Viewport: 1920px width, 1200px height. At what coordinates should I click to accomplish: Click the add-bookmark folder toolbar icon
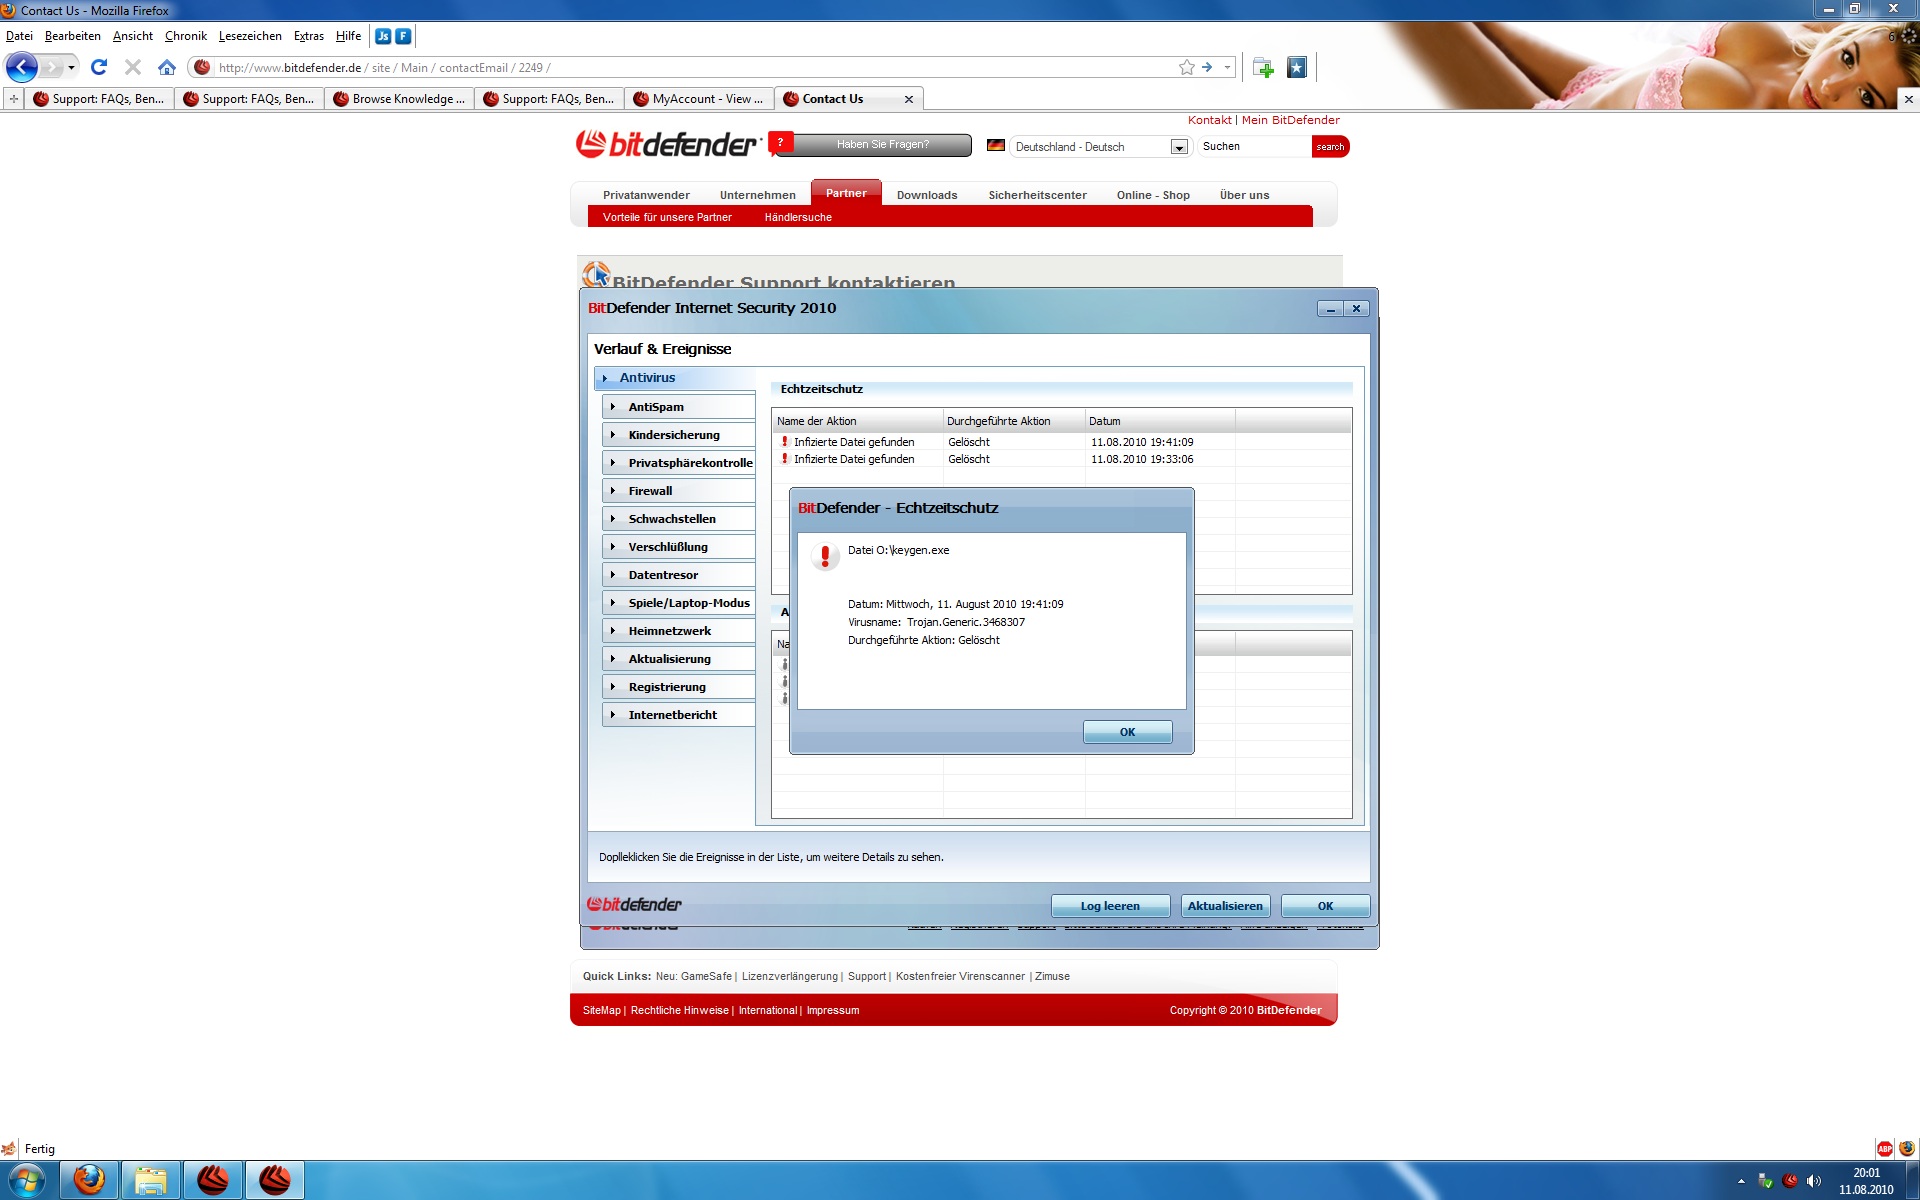tap(1263, 67)
